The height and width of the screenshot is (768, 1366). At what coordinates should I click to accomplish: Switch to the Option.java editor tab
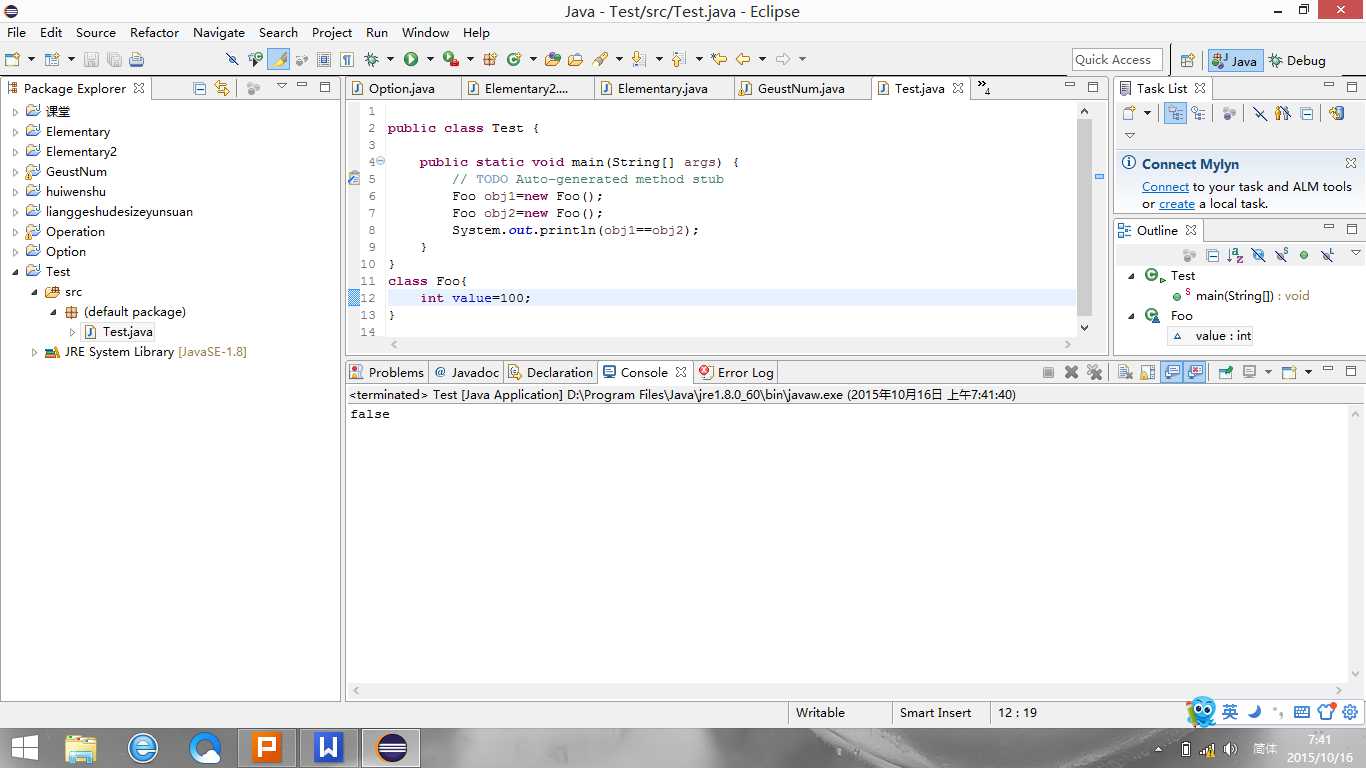(403, 88)
